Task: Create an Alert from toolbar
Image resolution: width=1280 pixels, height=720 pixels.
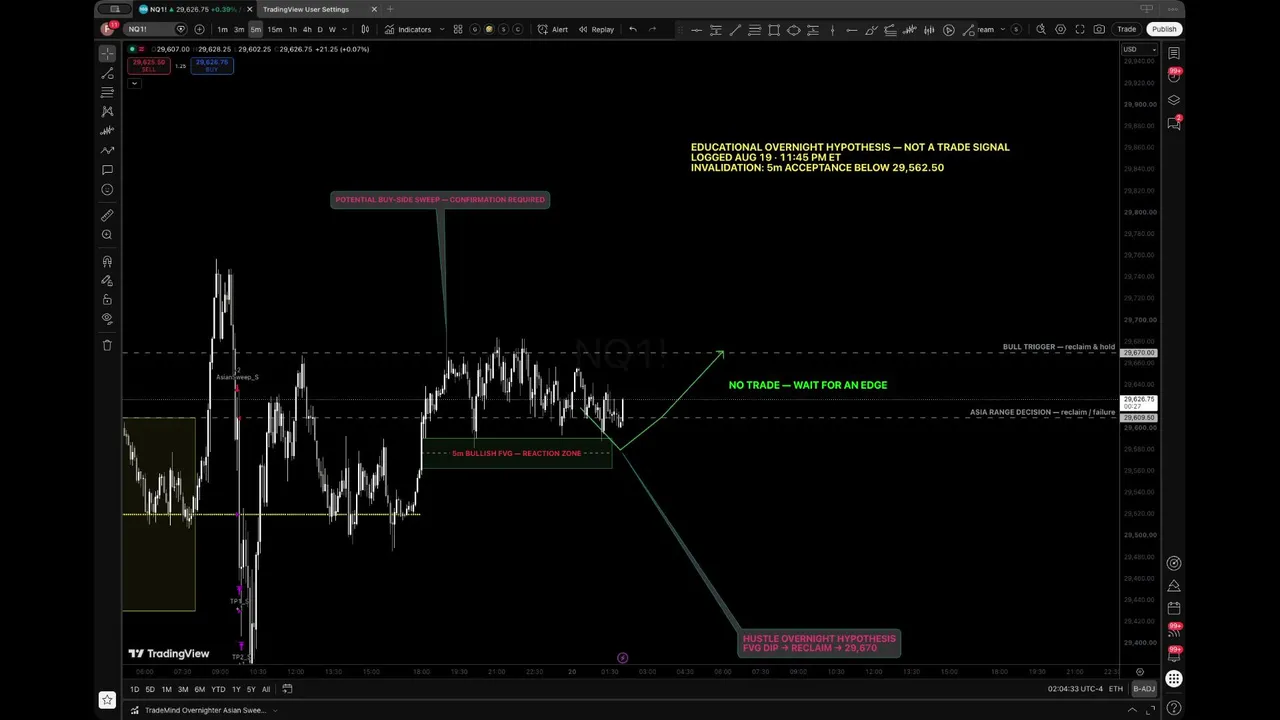Action: click(x=552, y=29)
